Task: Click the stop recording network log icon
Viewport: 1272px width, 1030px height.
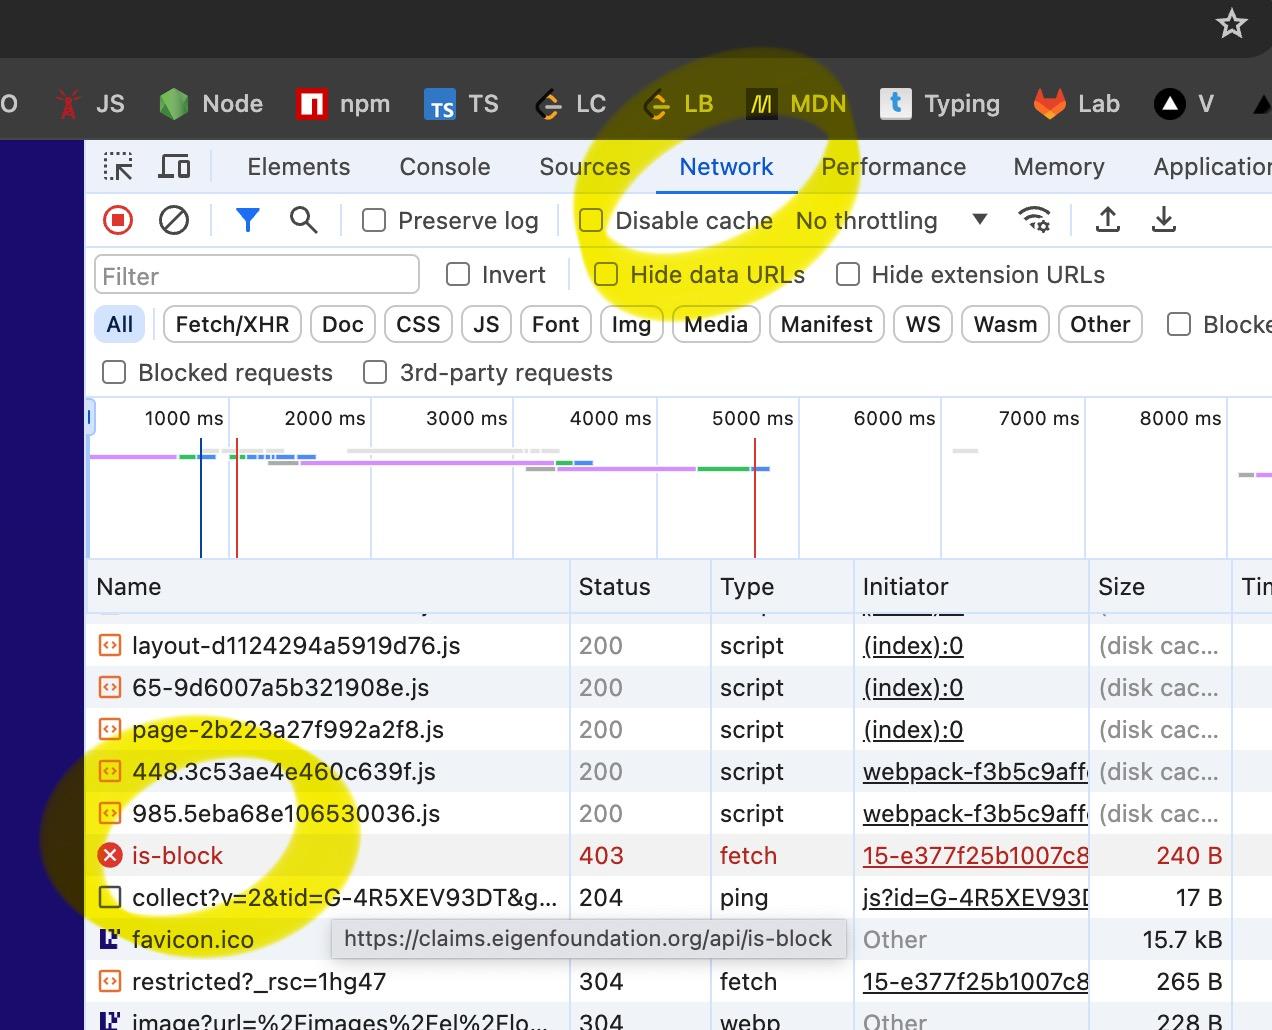Action: [118, 220]
